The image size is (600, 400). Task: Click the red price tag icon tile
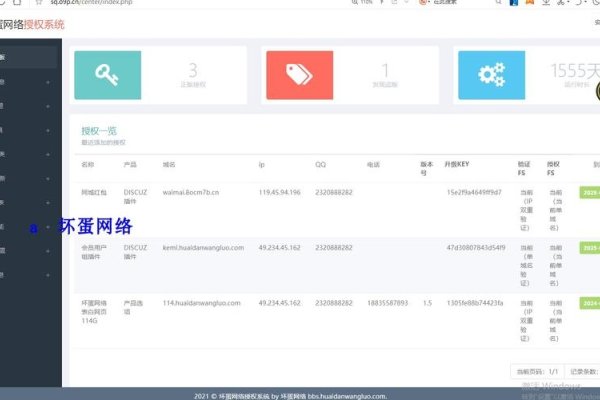click(300, 75)
